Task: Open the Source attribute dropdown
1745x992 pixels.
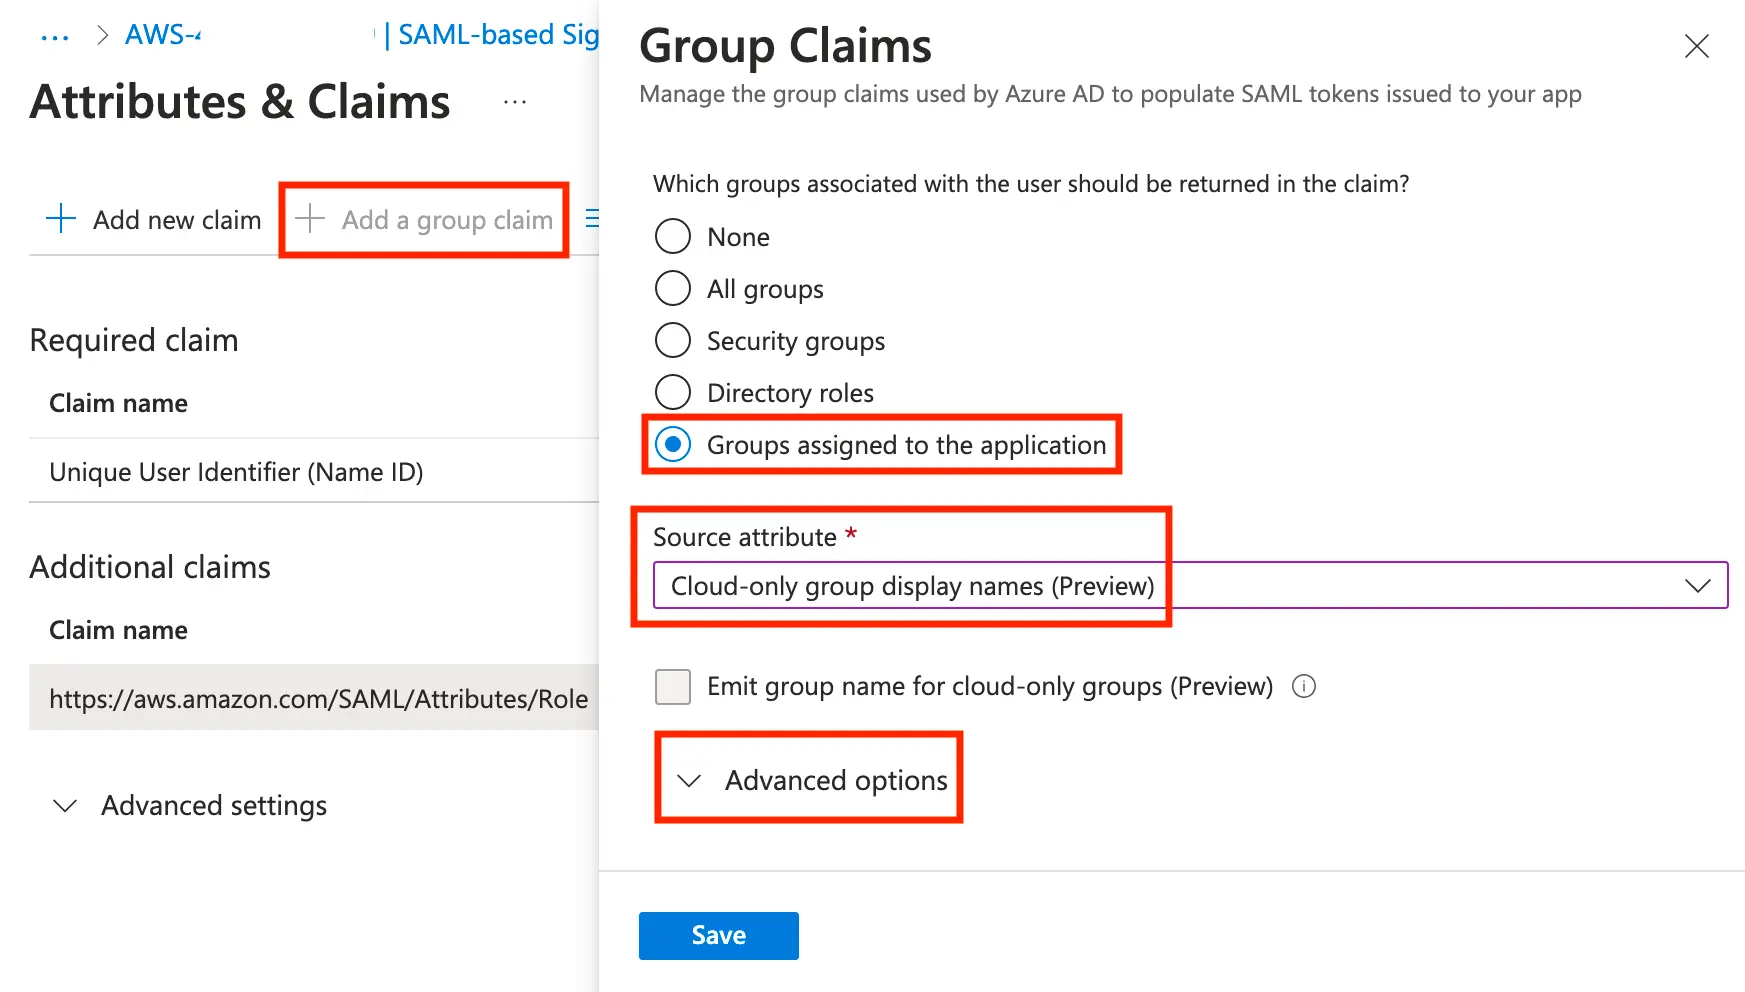Action: click(1190, 586)
